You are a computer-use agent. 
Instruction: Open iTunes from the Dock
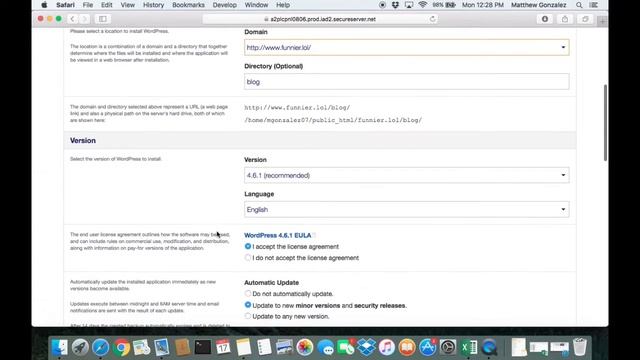pos(387,347)
